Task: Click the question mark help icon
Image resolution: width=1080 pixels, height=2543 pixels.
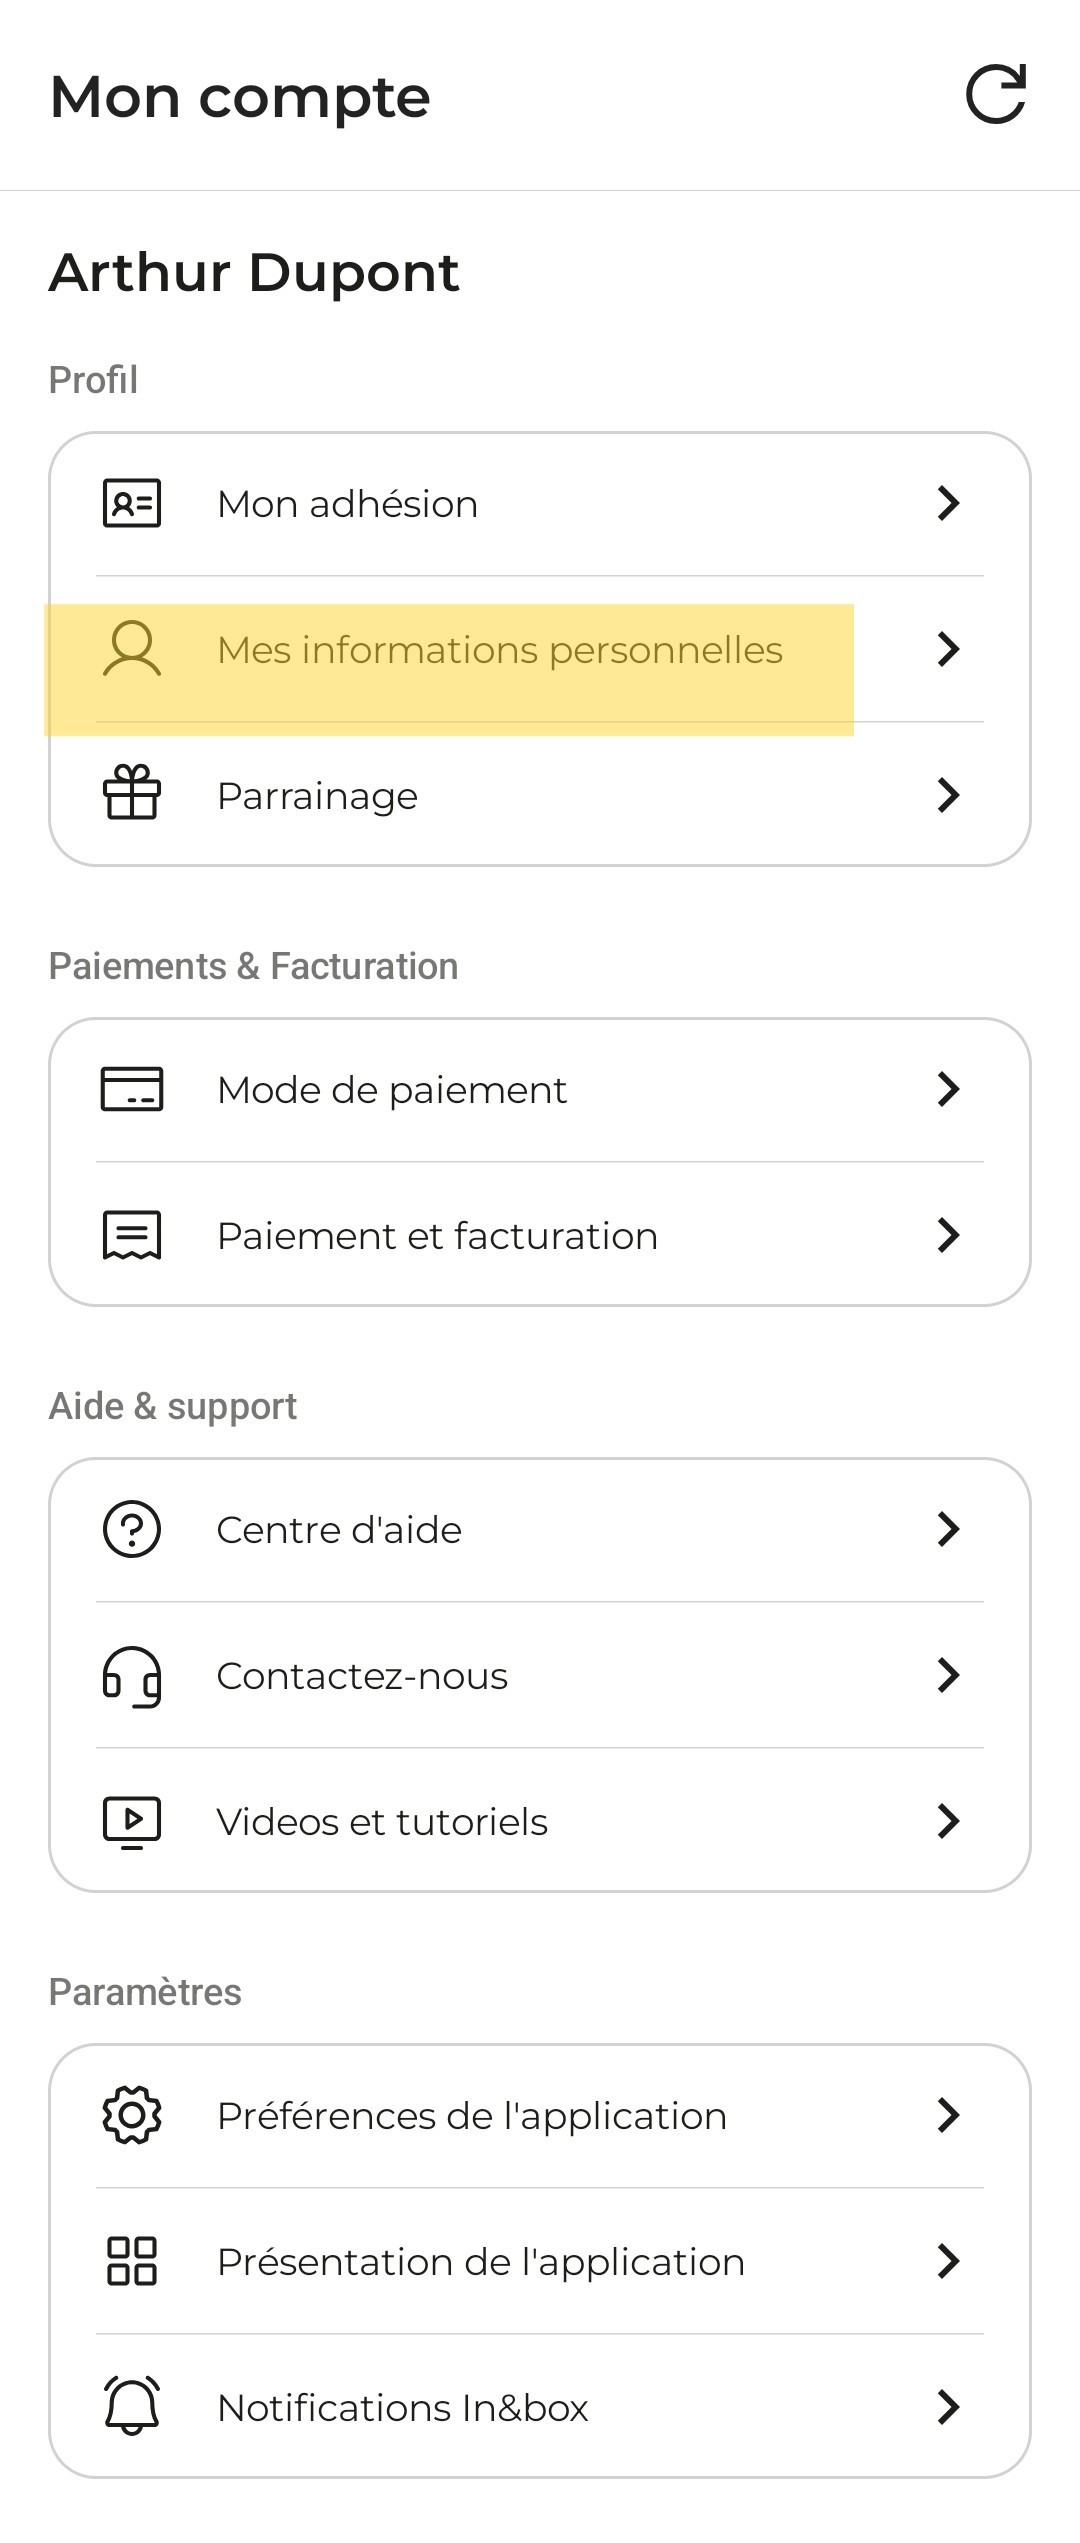Action: tap(132, 1529)
